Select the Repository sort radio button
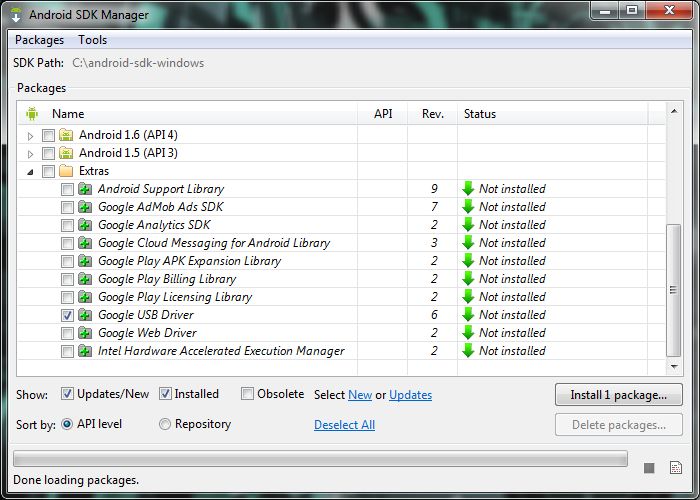Screen dimensions: 700x500 point(165,424)
